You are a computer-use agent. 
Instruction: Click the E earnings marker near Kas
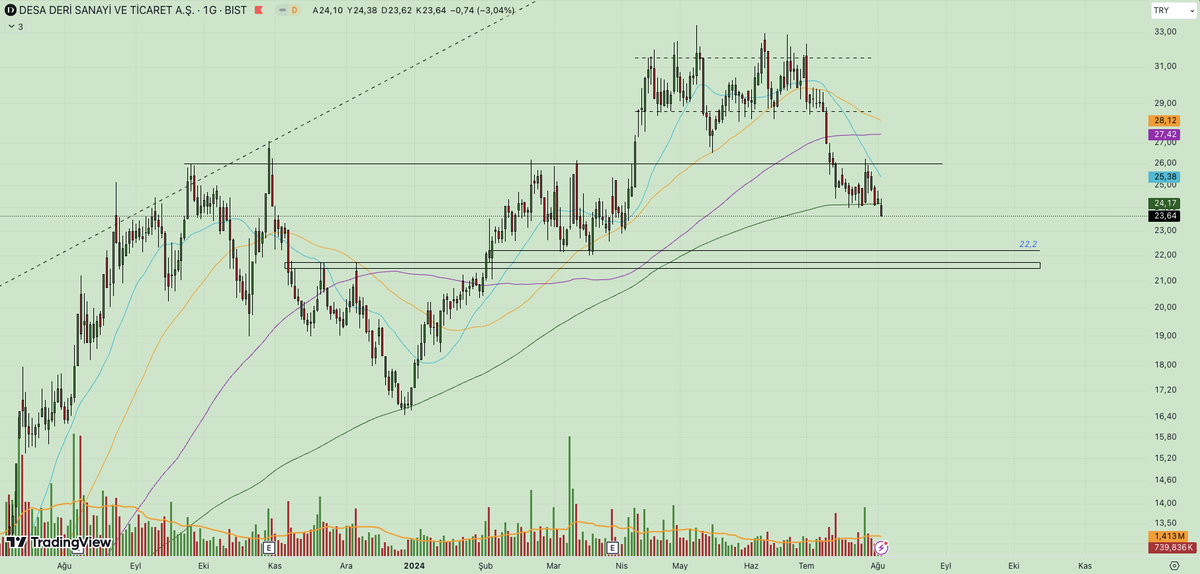pyautogui.click(x=268, y=548)
